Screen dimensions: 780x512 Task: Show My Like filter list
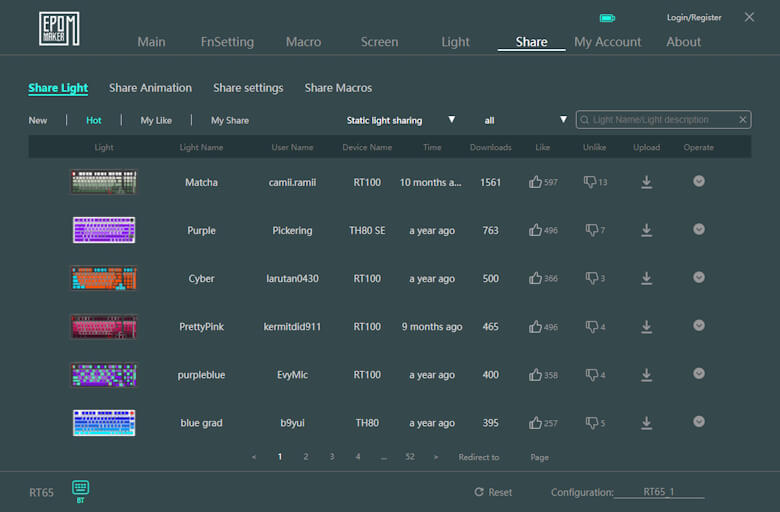point(156,120)
